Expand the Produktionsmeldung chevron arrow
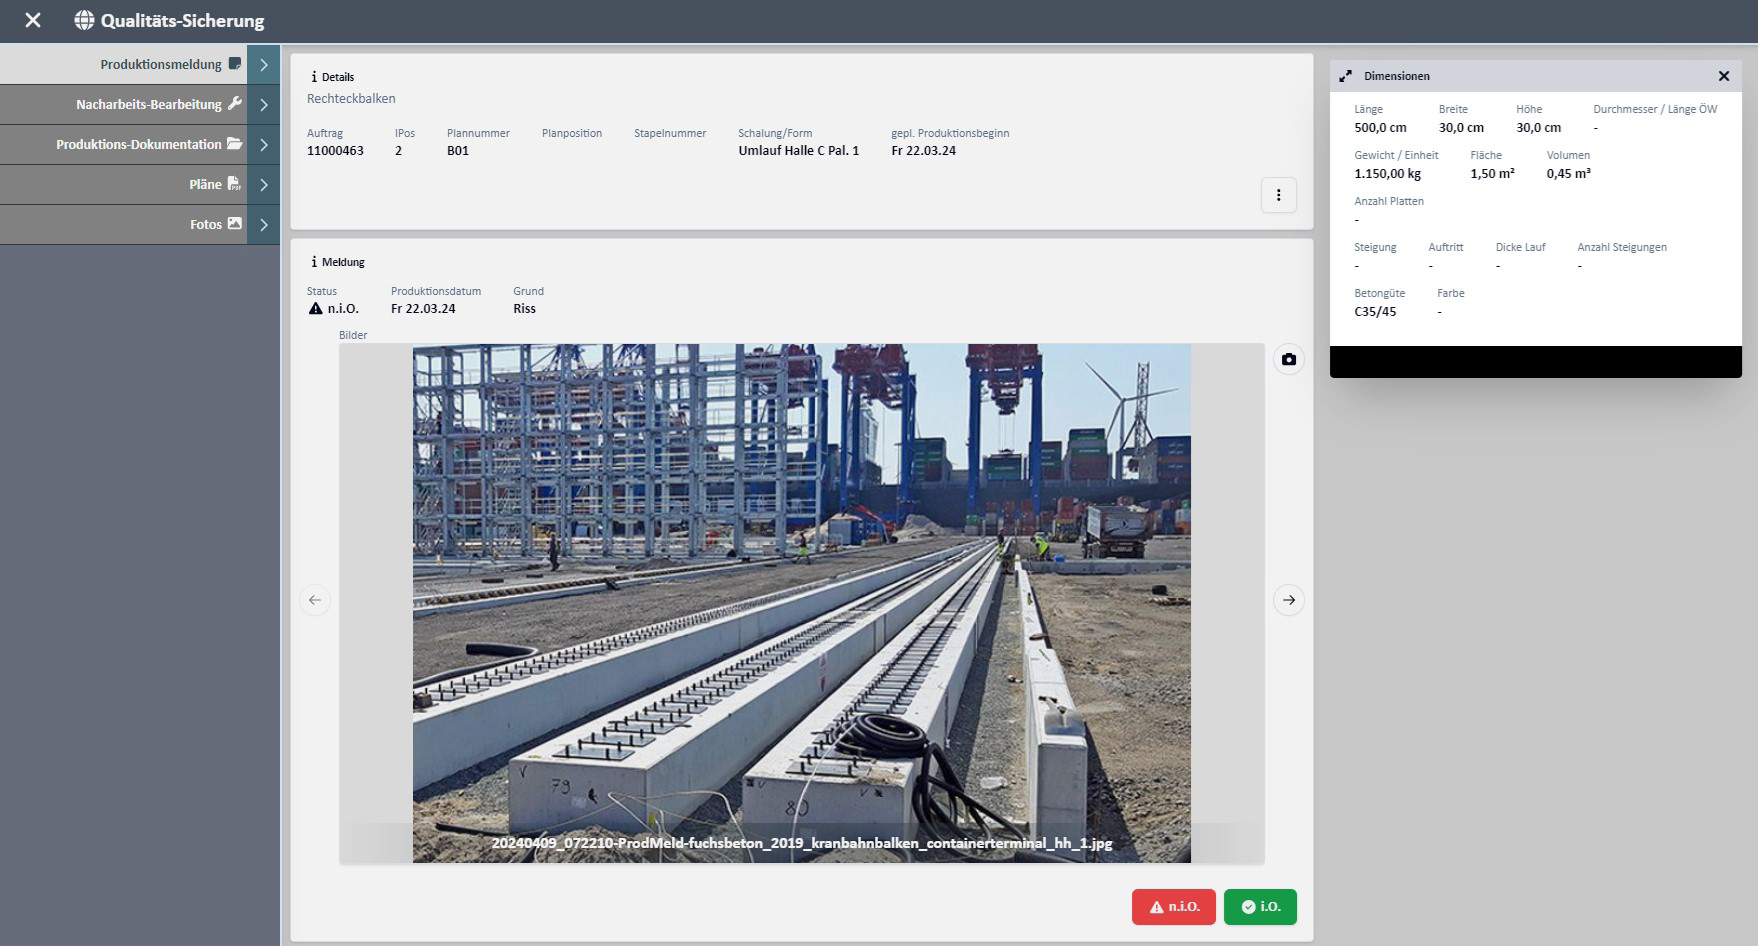 coord(263,64)
